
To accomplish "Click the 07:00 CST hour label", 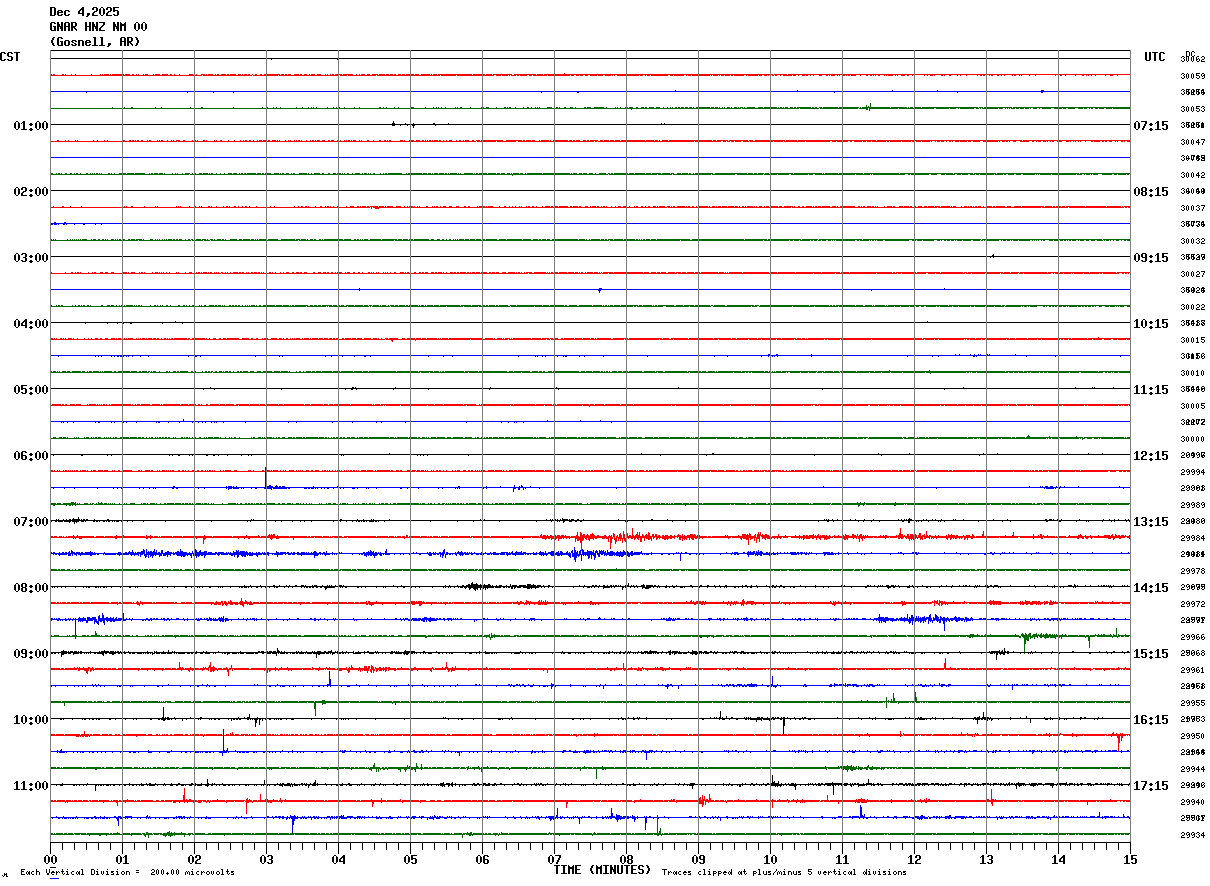I will (x=31, y=522).
